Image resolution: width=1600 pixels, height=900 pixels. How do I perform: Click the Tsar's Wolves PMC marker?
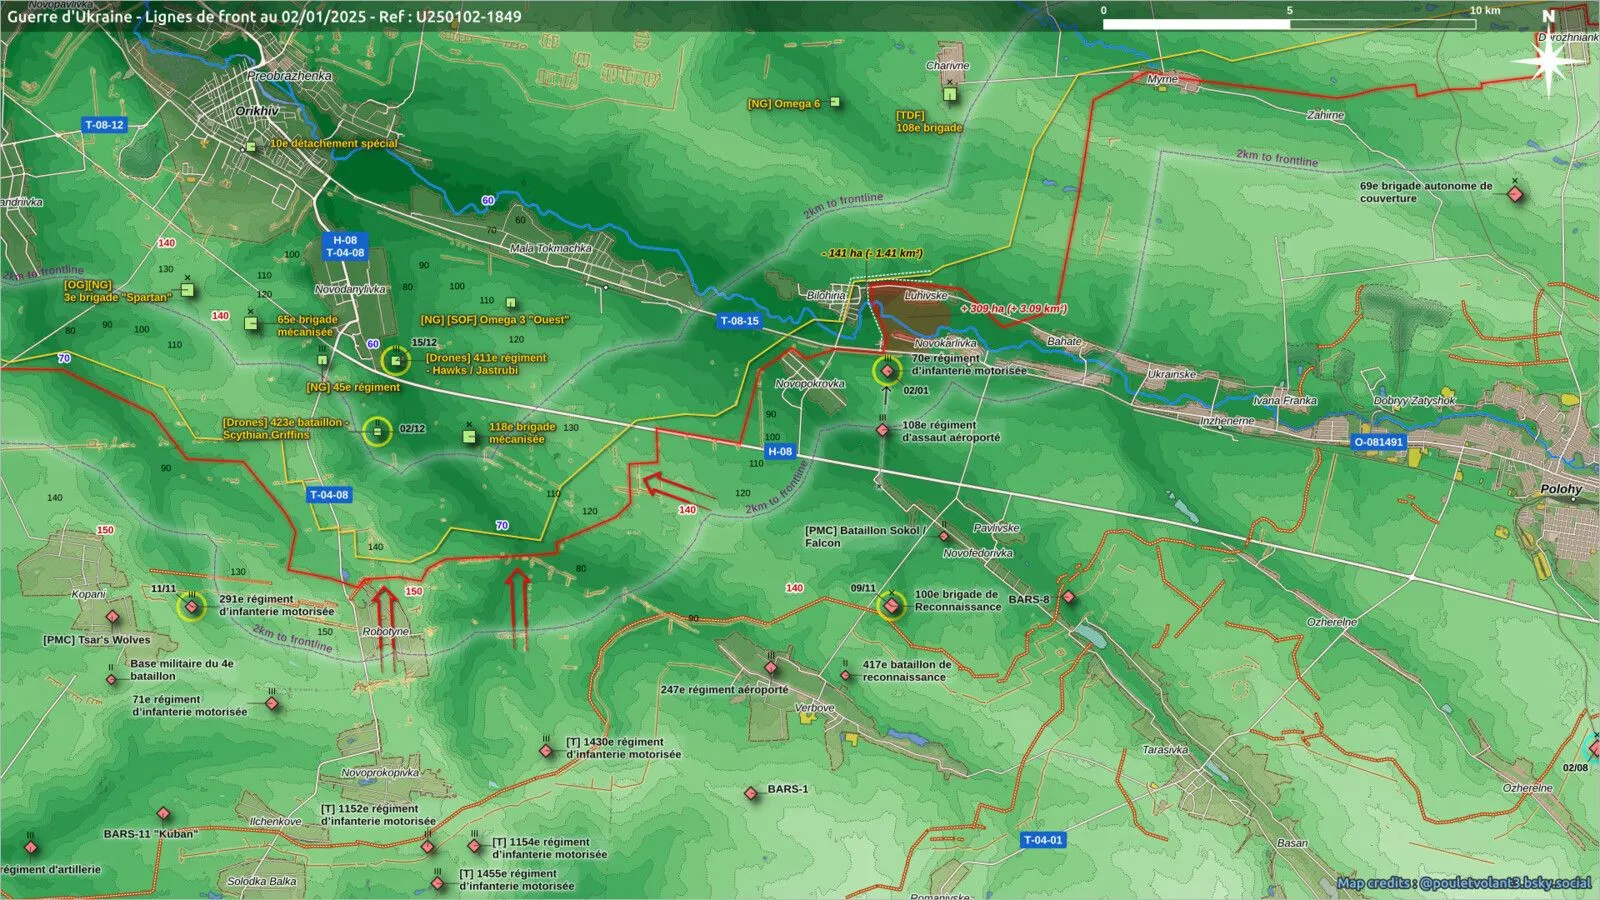point(113,617)
